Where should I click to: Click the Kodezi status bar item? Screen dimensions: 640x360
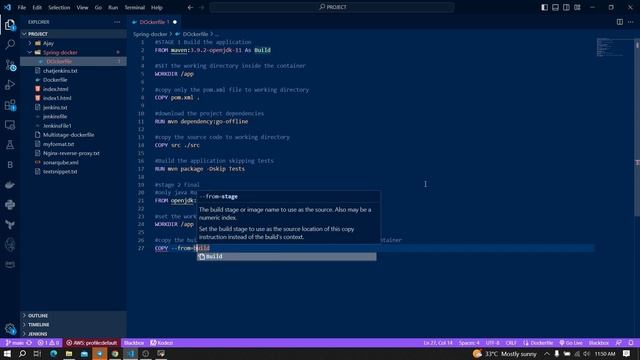161,343
